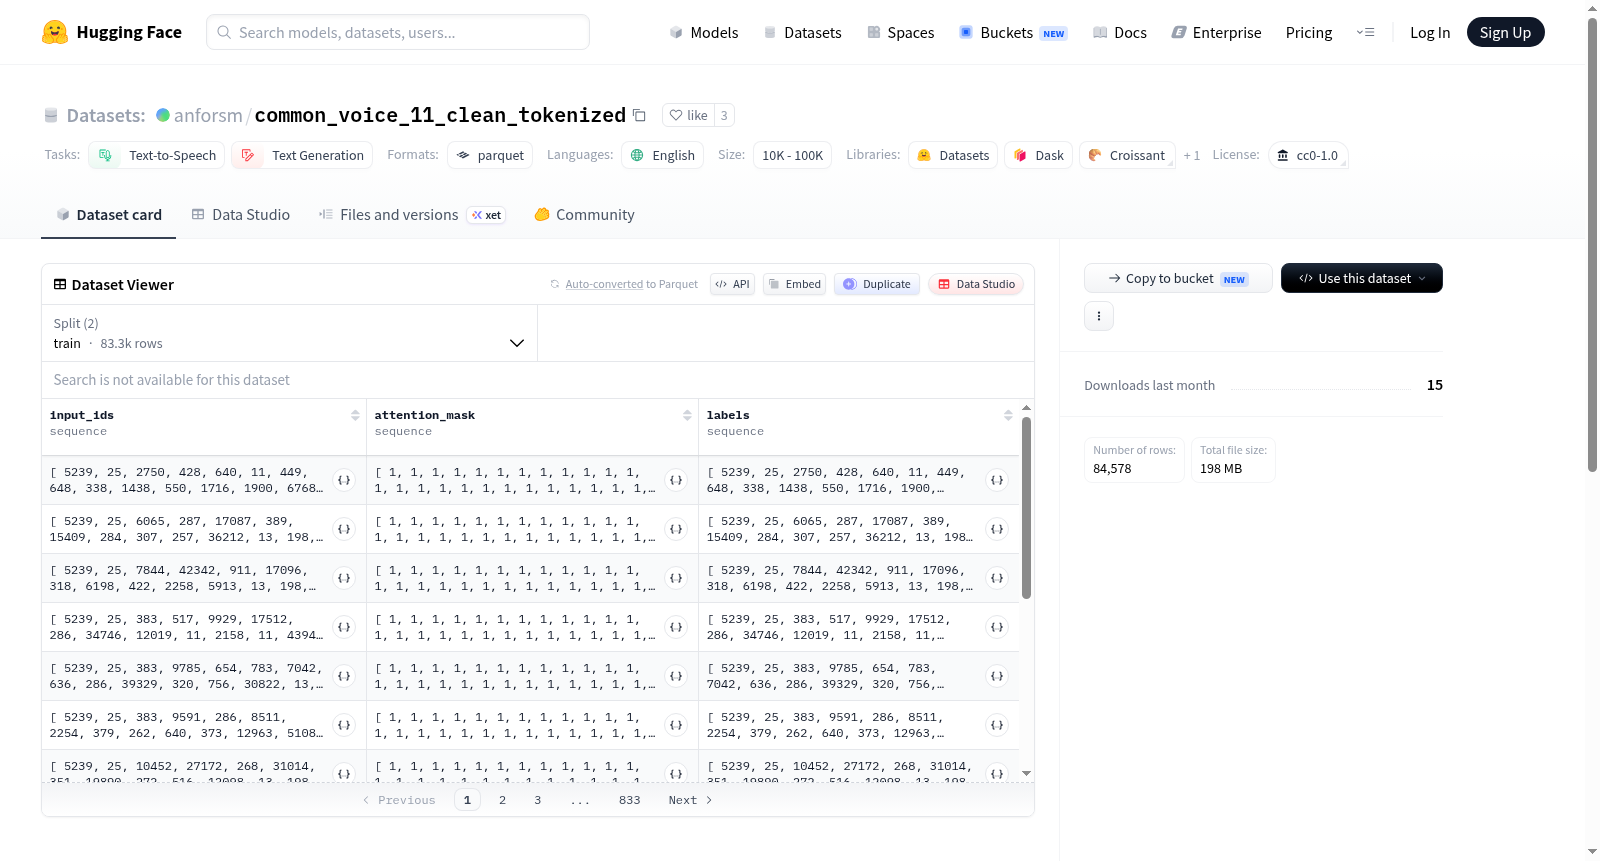
Task: Click the Sign Up button
Action: tap(1505, 32)
